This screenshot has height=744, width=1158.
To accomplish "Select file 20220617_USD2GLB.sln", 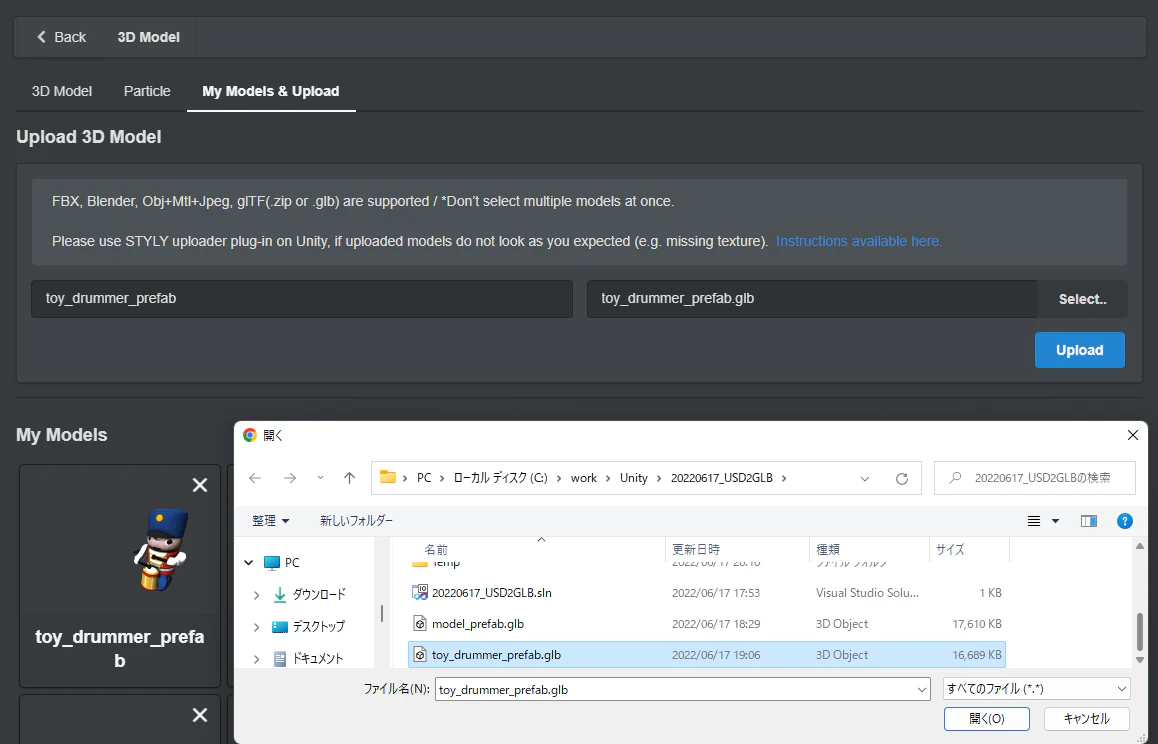I will click(707, 593).
